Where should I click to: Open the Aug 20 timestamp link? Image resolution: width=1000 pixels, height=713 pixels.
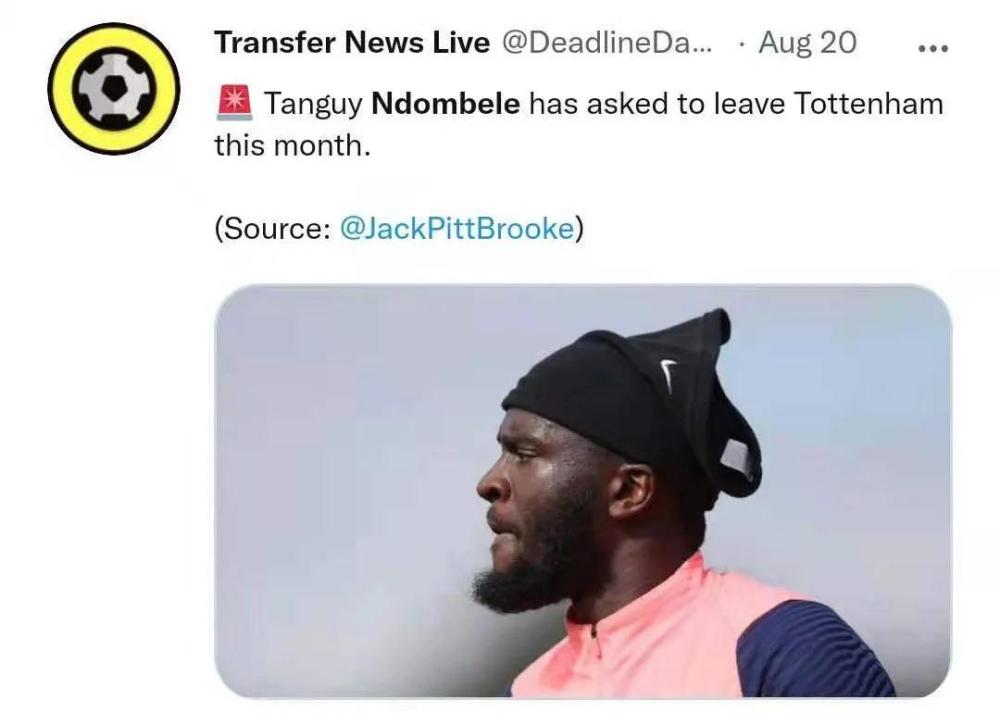[x=807, y=43]
